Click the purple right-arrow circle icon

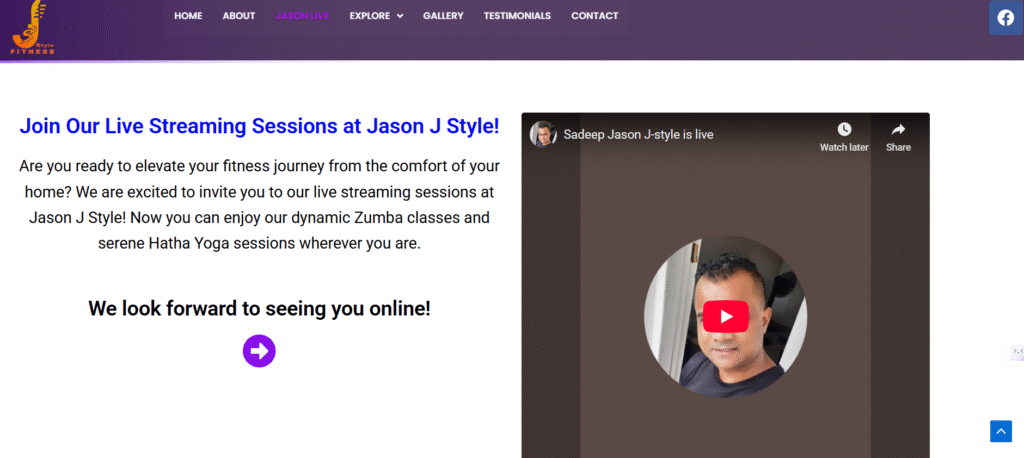pos(259,350)
